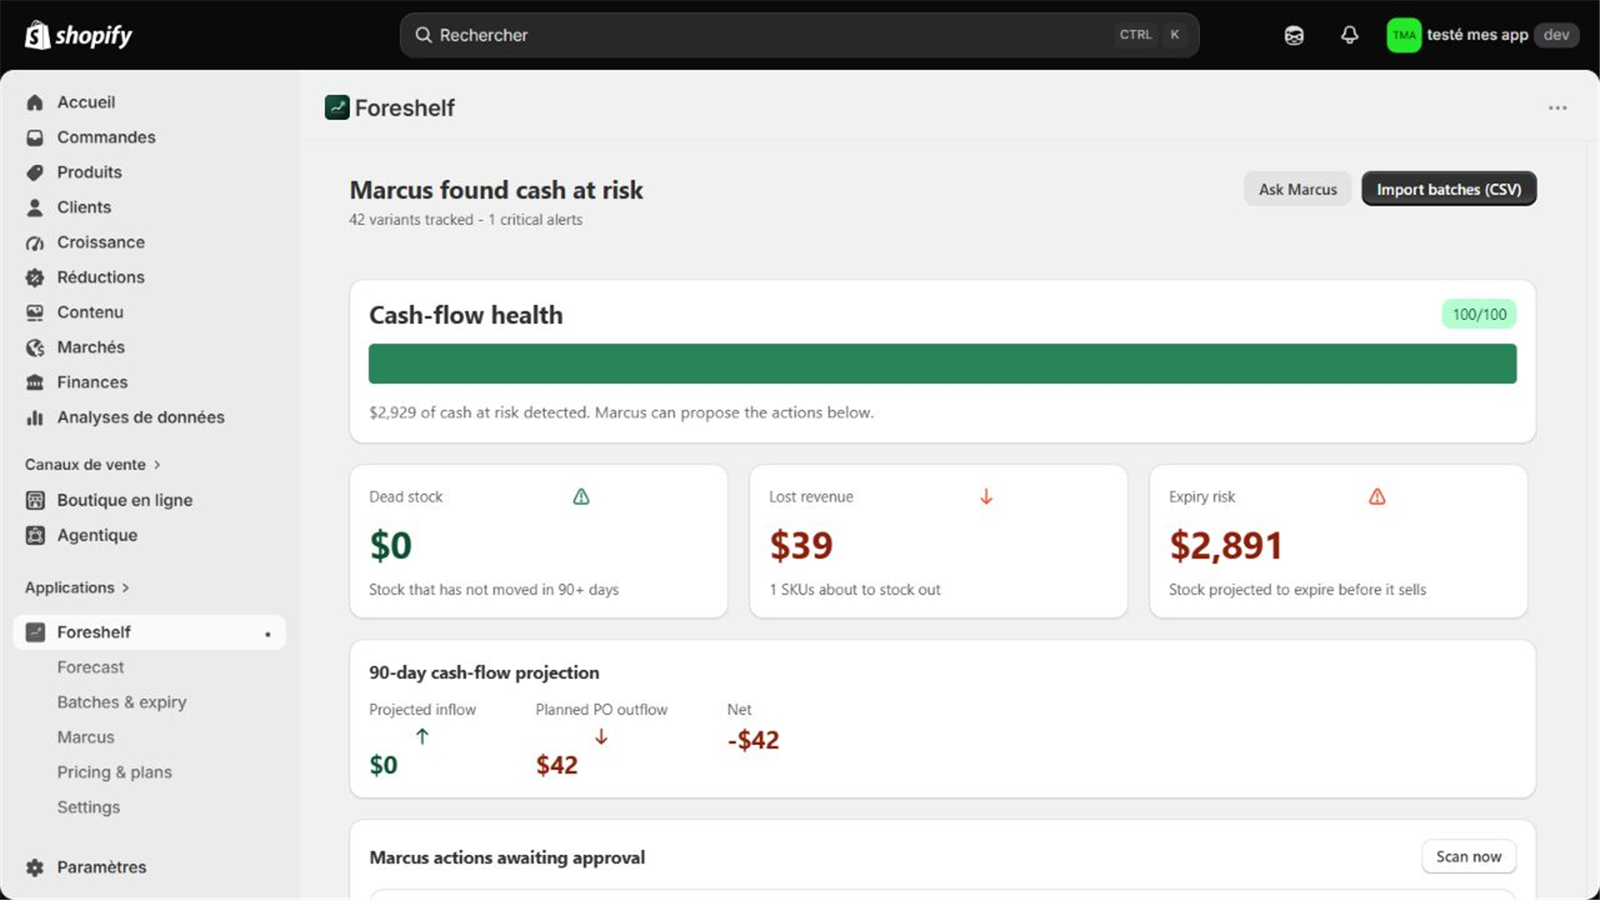Click "Stock projected to expire before it sells"
Screen dimensions: 1600x900
(x=1298, y=589)
